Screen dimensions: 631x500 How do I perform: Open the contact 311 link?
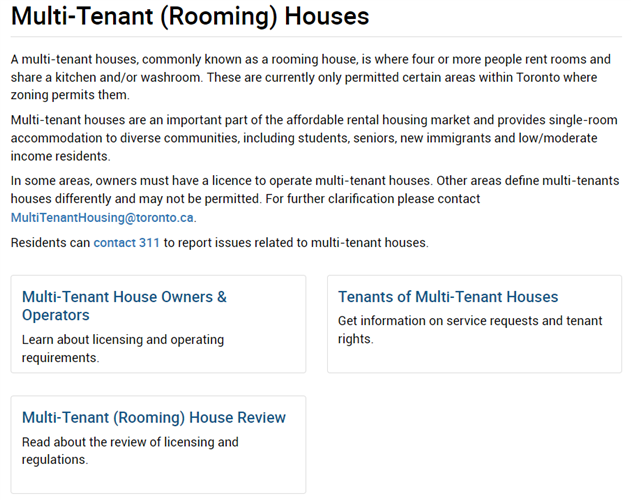tap(127, 242)
